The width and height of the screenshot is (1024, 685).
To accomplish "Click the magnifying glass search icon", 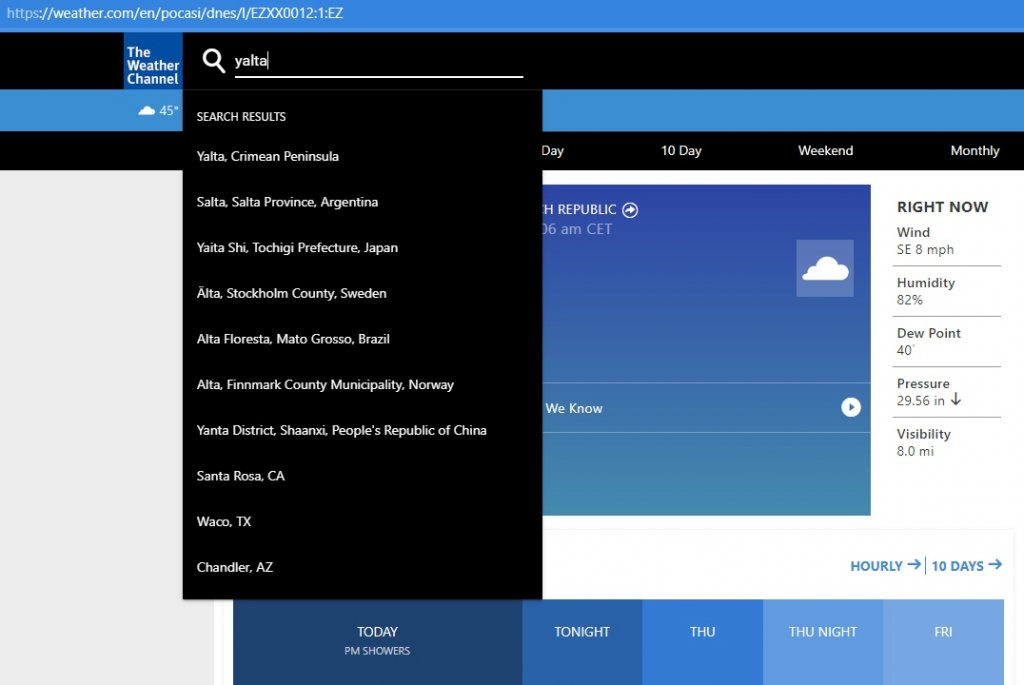I will (x=213, y=61).
